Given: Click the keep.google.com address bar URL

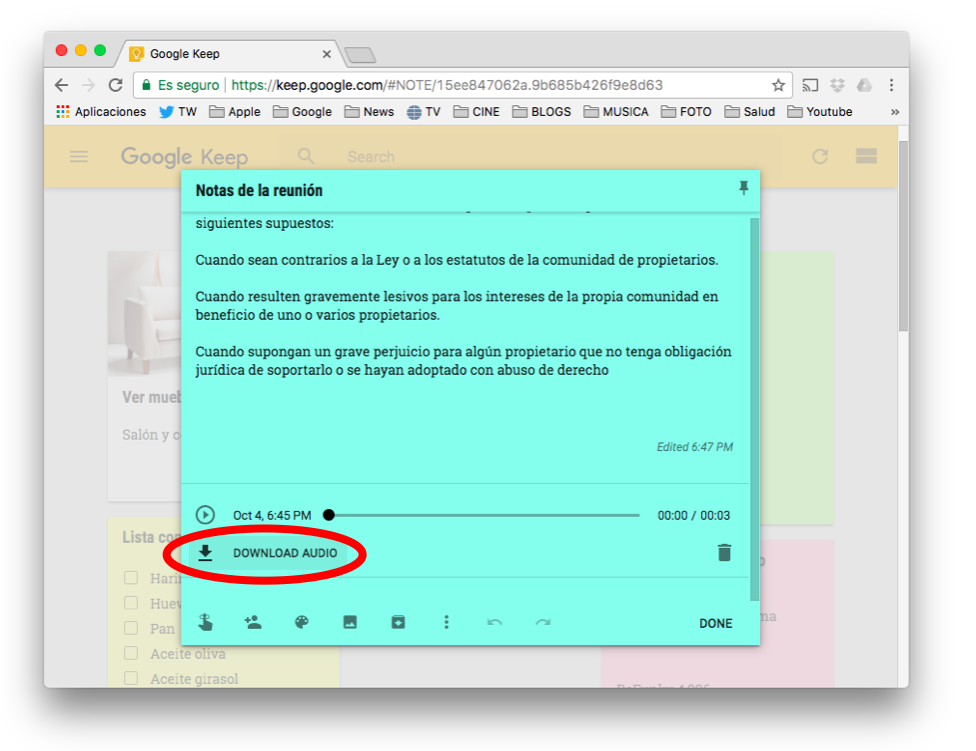Looking at the screenshot, I should pyautogui.click(x=447, y=85).
